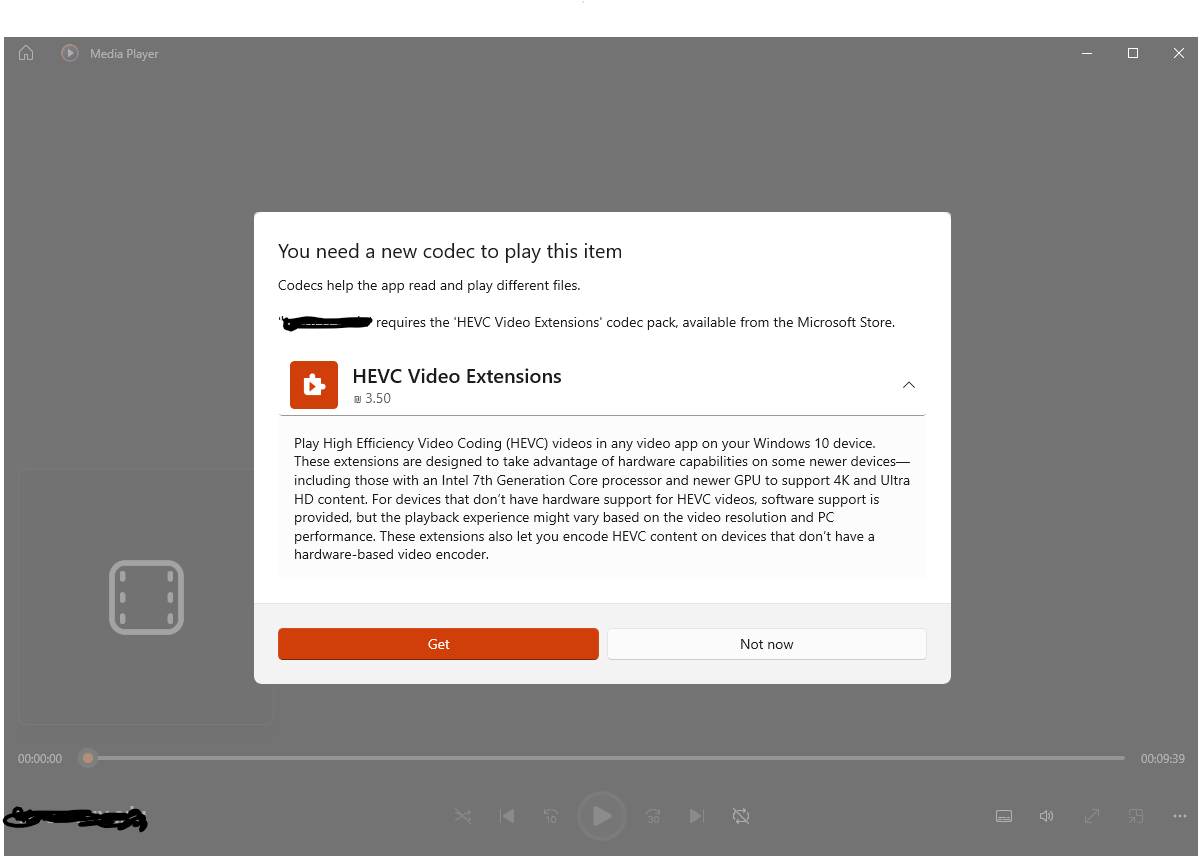Dismiss the dialog with Not now
Viewport: 1198px width, 856px height.
pyautogui.click(x=767, y=644)
